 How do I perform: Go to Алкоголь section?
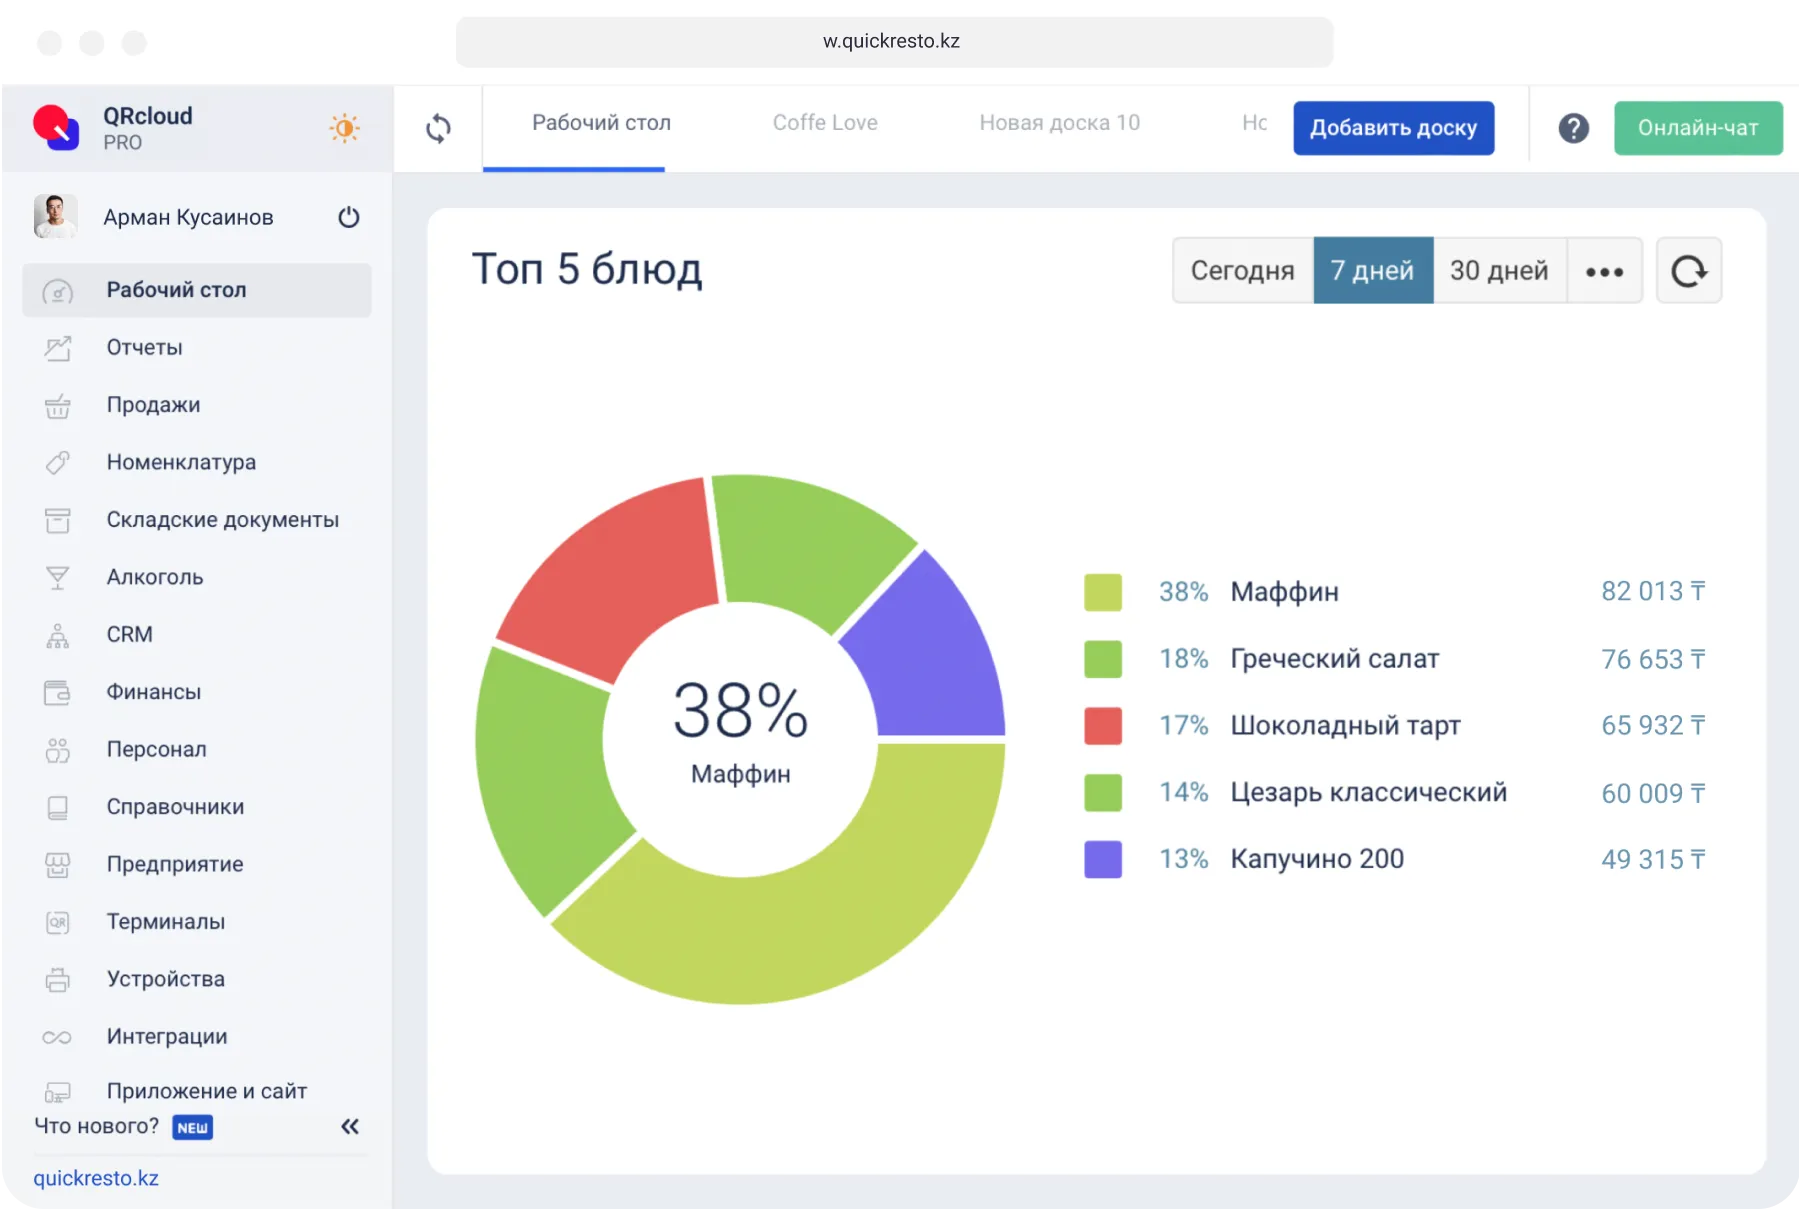point(154,577)
